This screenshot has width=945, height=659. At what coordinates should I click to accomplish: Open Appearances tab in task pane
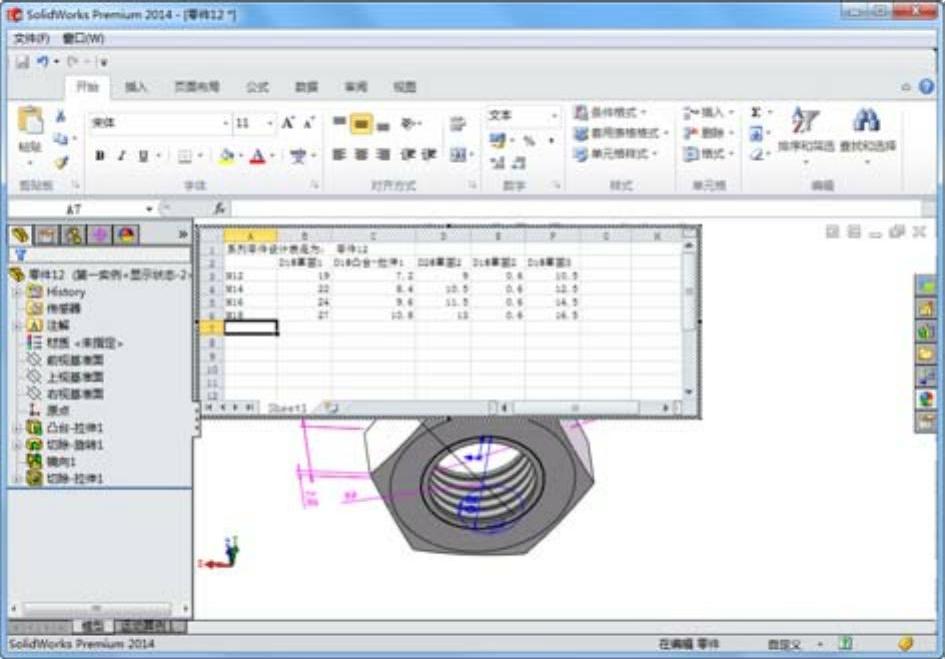(x=926, y=399)
